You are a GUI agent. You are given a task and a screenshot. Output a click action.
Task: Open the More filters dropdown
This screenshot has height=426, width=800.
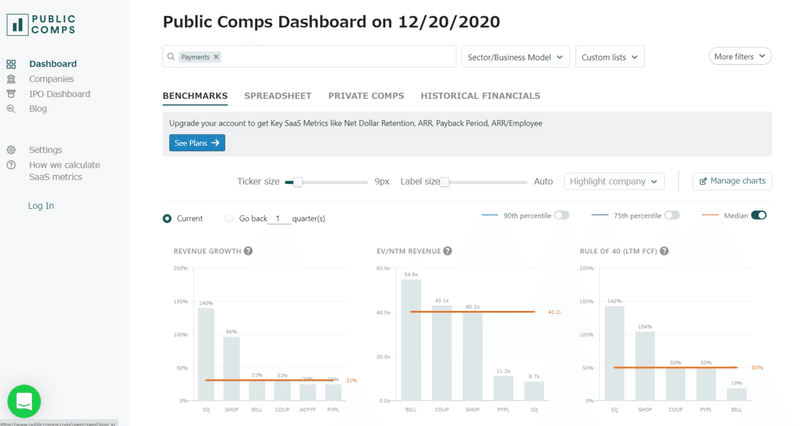[x=740, y=56]
